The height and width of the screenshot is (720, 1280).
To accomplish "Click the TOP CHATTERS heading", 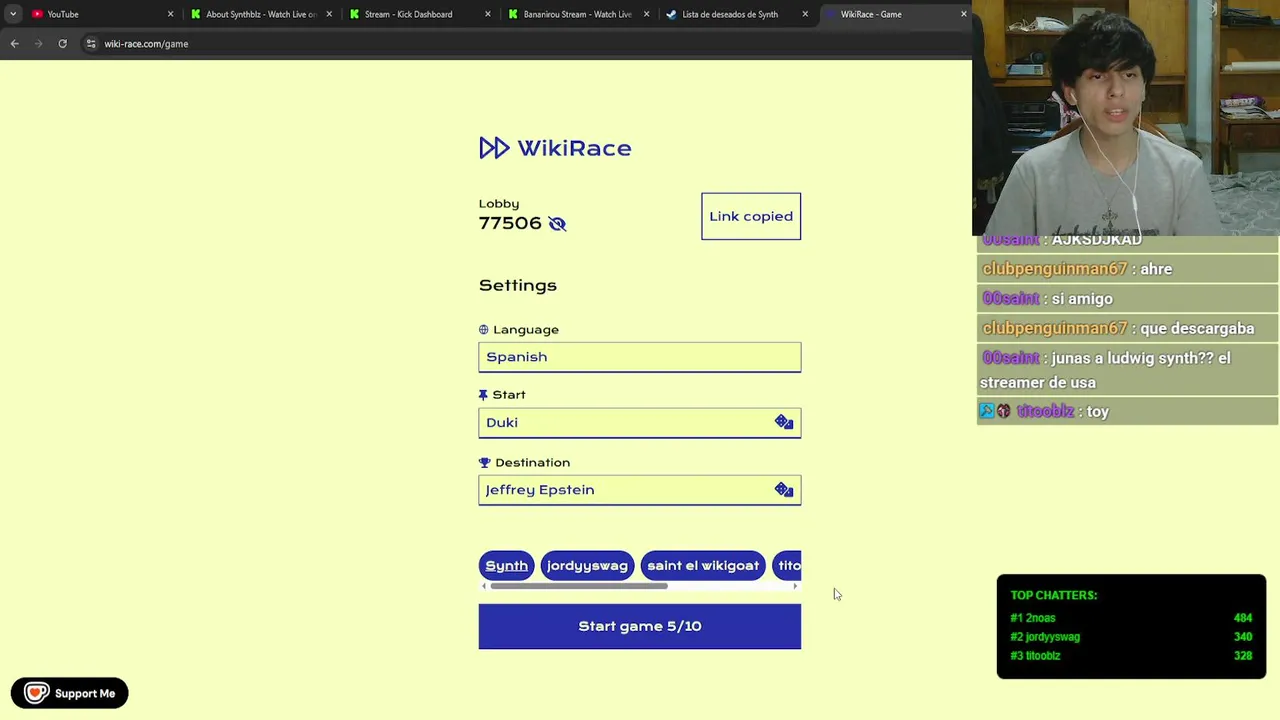I will (1054, 595).
